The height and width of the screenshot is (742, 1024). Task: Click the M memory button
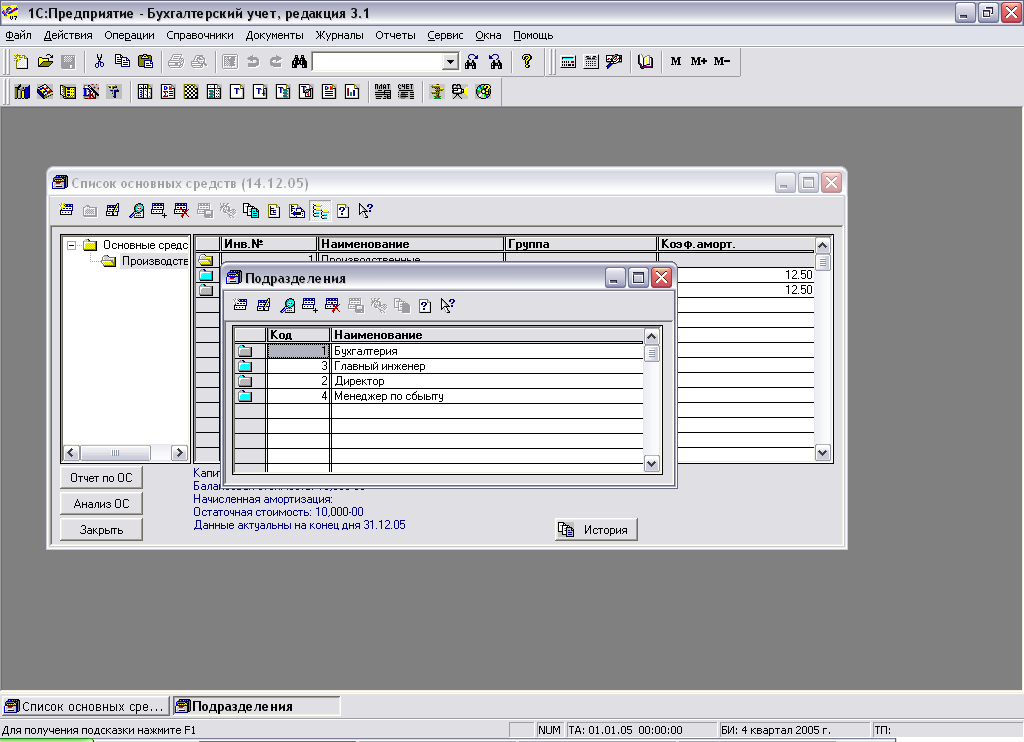pos(676,61)
